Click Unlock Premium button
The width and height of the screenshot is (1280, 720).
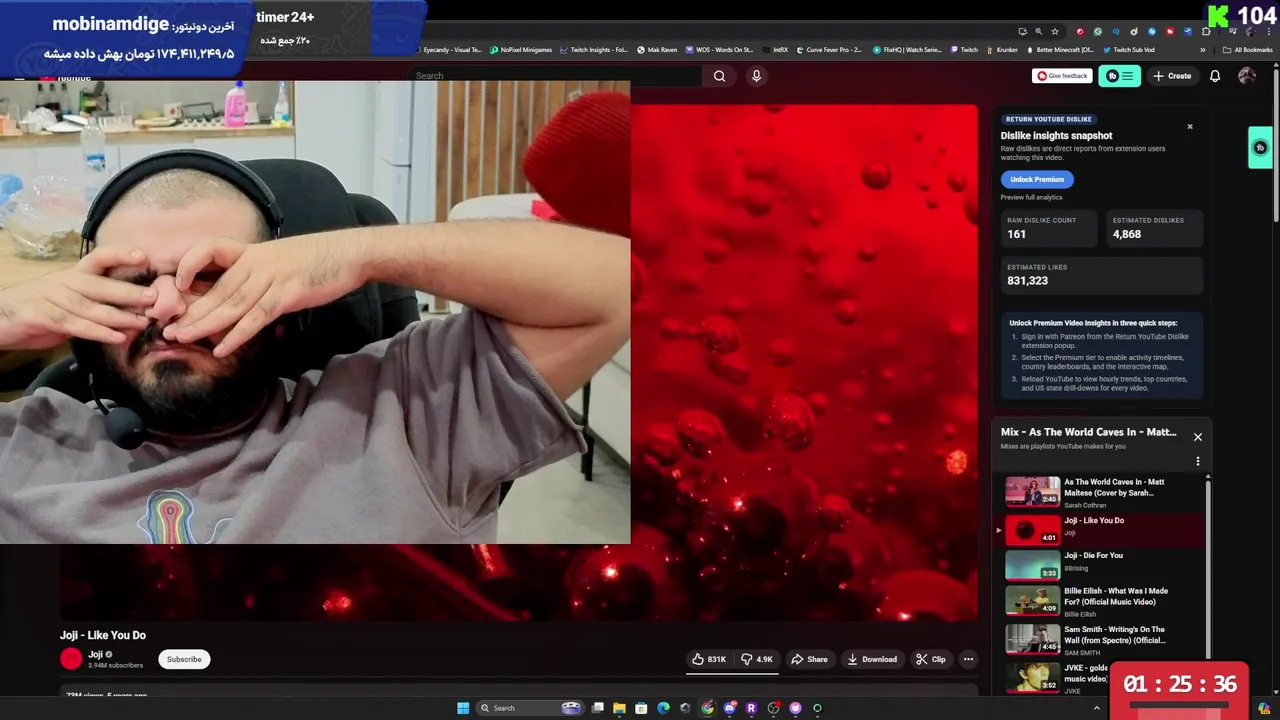pyautogui.click(x=1037, y=180)
